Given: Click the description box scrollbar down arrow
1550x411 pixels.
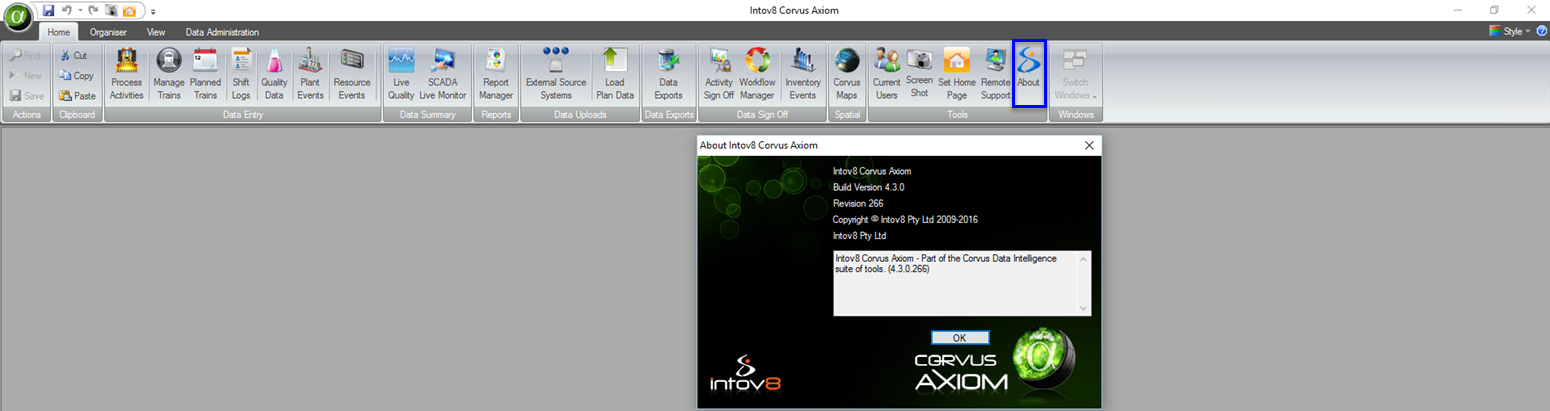Looking at the screenshot, I should (x=1083, y=308).
